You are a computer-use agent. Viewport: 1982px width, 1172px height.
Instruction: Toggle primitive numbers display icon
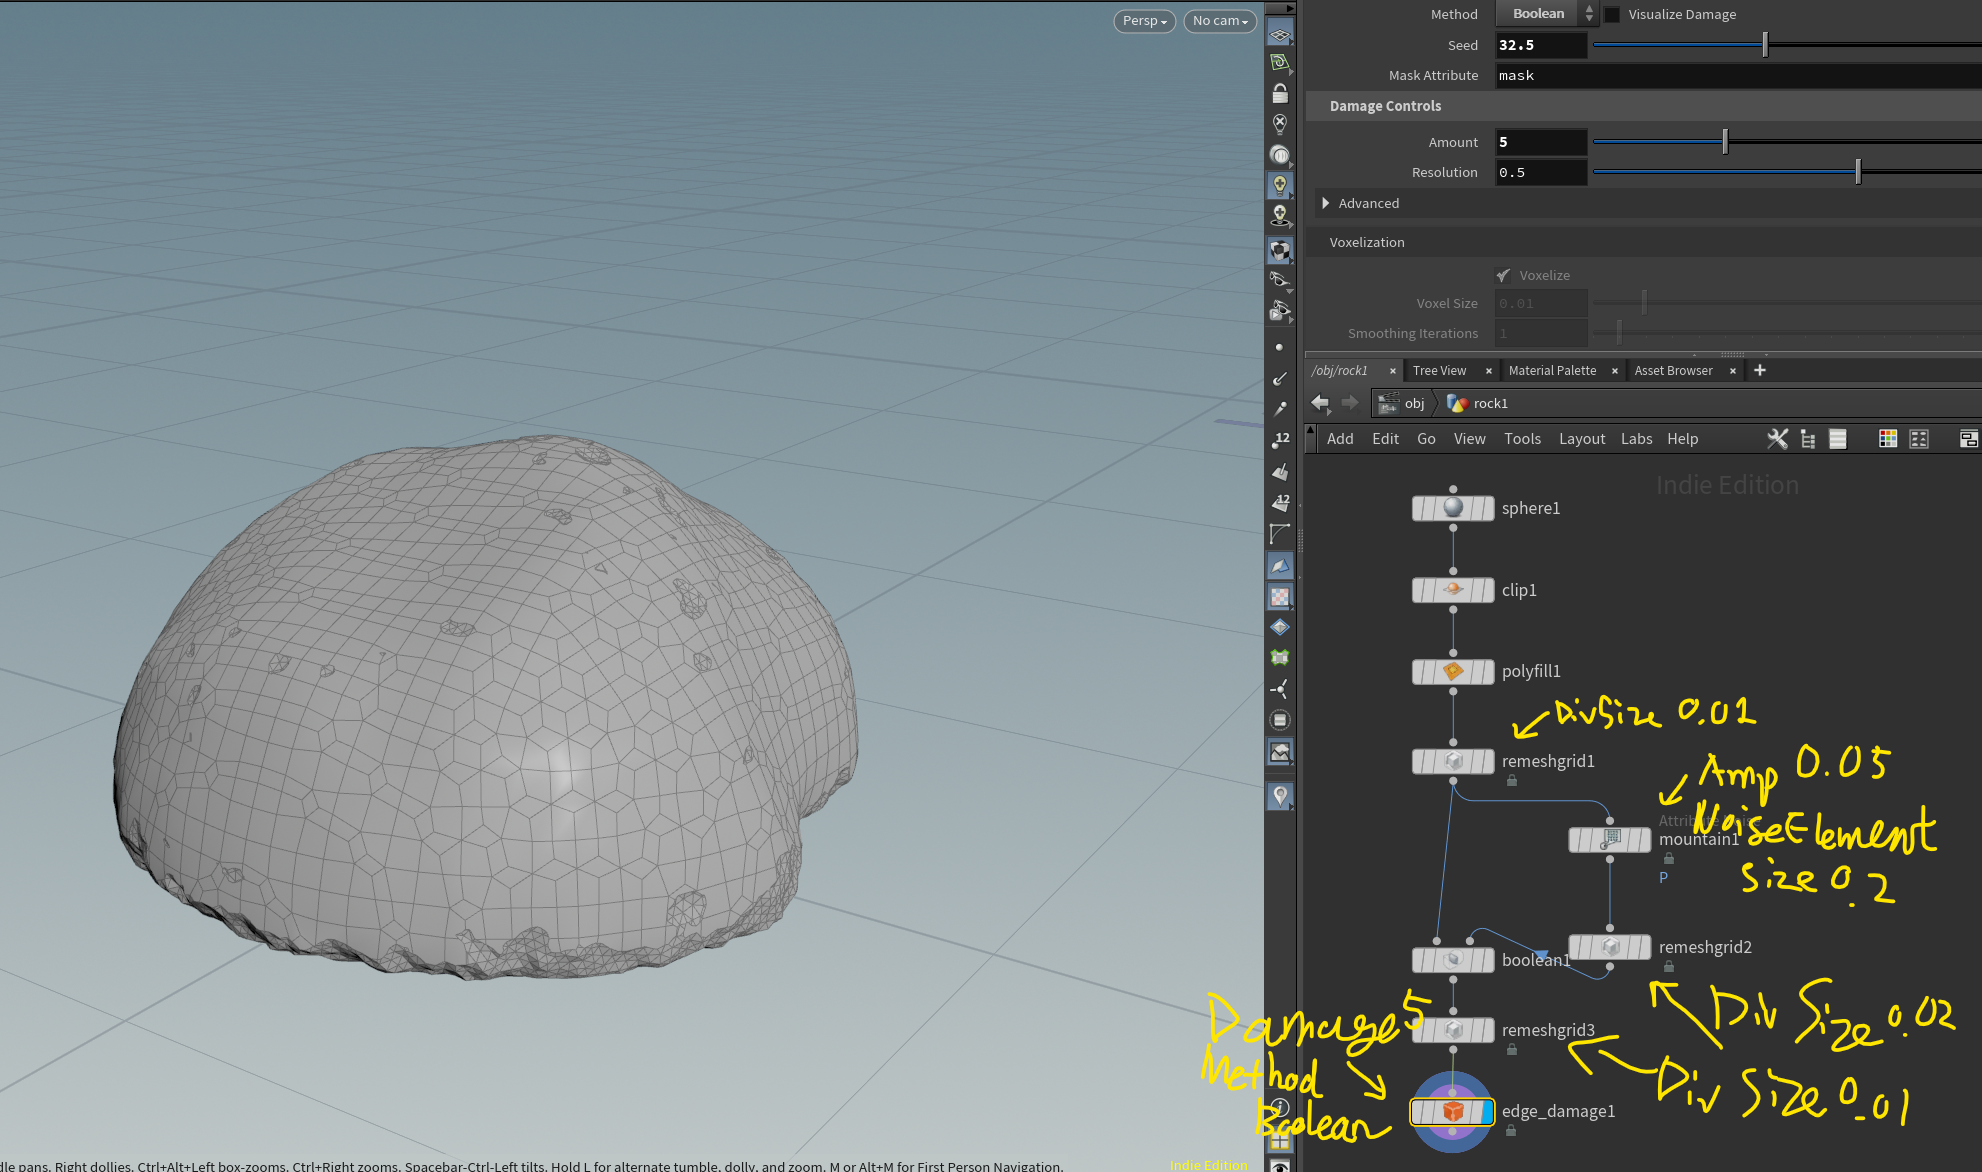1280,502
